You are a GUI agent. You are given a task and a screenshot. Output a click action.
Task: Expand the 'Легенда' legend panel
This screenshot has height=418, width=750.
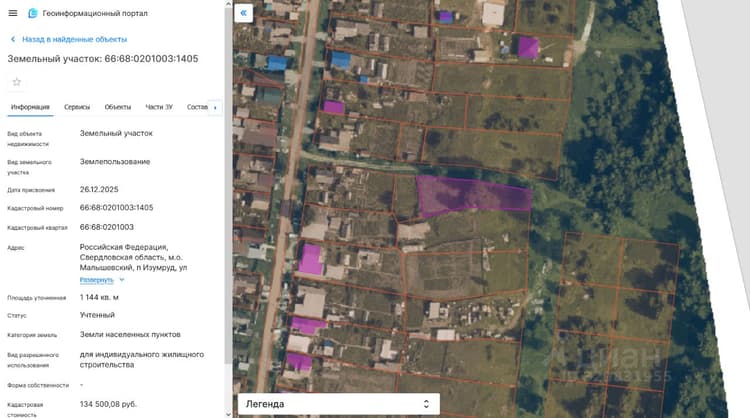(339, 404)
